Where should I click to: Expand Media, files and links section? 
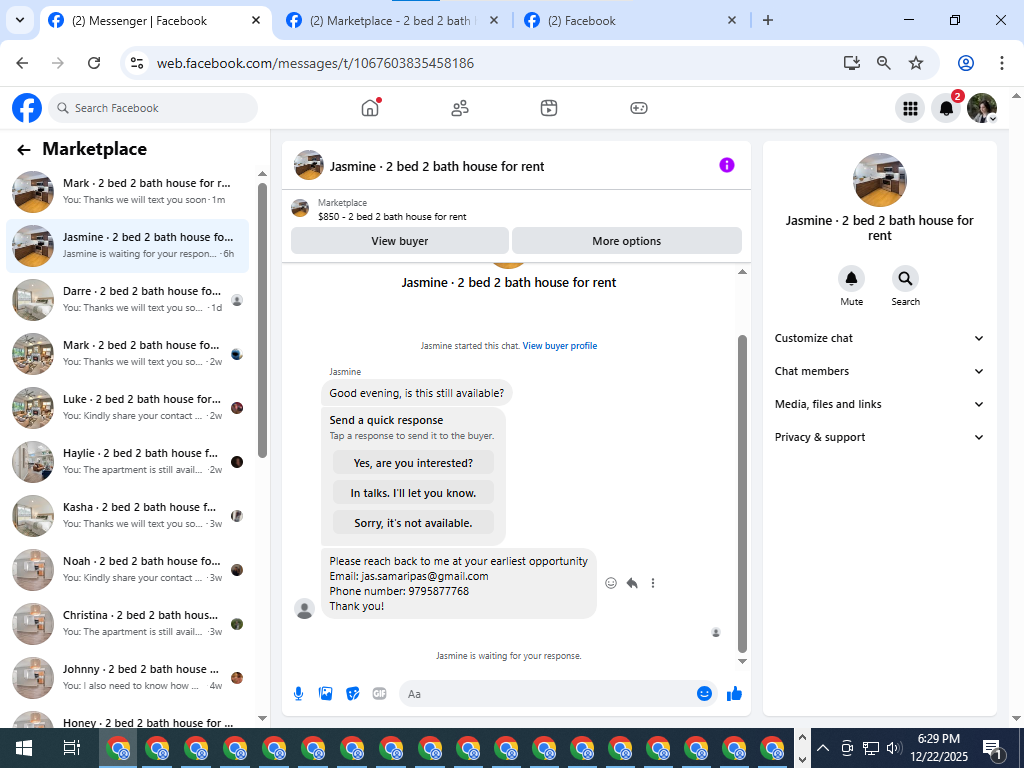[x=879, y=404]
